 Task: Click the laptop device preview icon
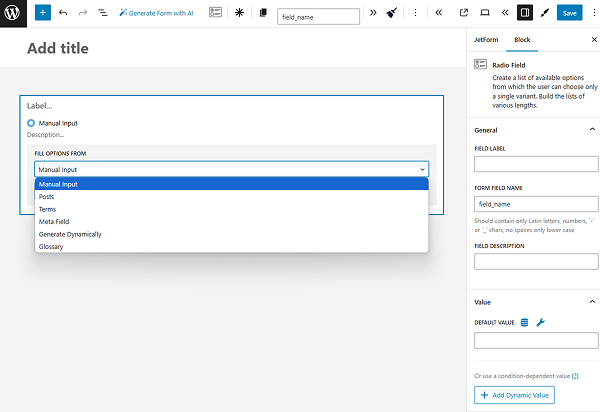(x=485, y=13)
